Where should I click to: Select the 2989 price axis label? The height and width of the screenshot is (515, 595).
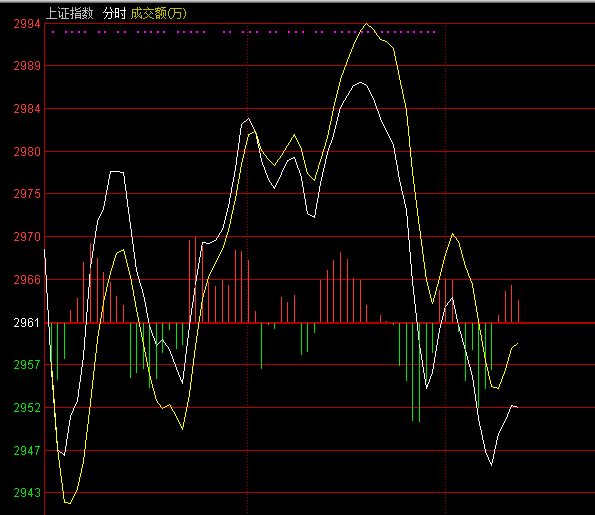pos(27,66)
